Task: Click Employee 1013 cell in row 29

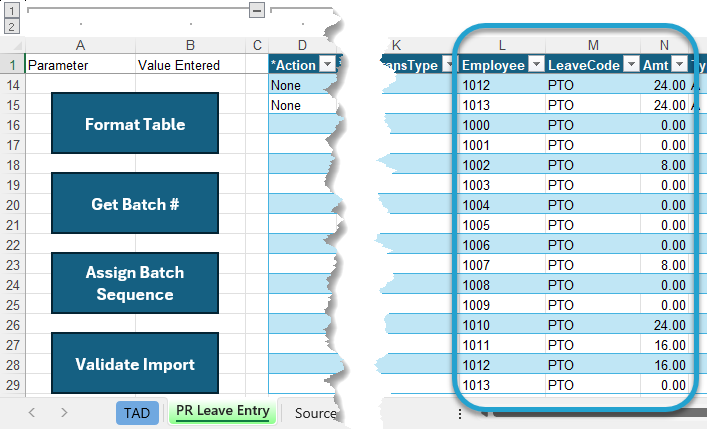Action: point(501,385)
